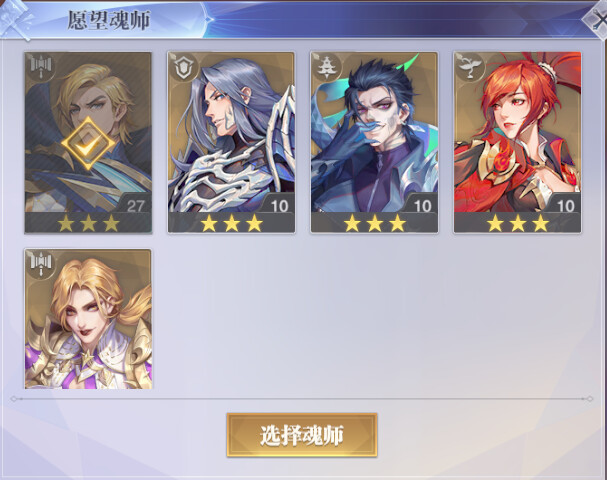Click the 愿望魂师 title text
This screenshot has width=607, height=480.
pyautogui.click(x=108, y=20)
